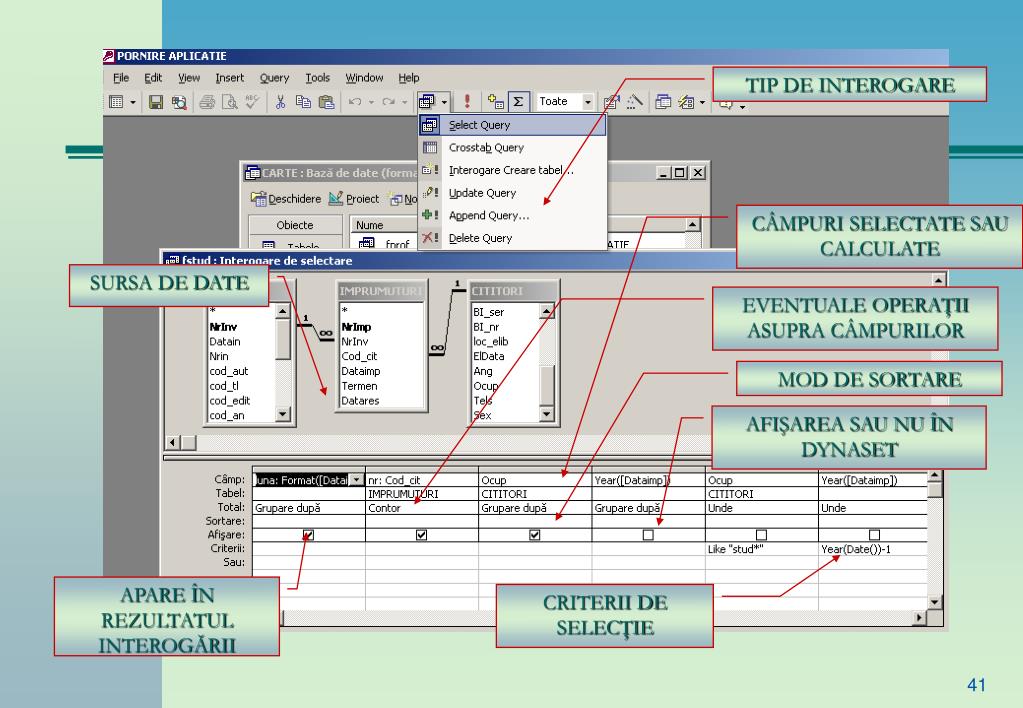1023x708 pixels.
Task: Click the Redo arrow icon
Action: pos(389,102)
